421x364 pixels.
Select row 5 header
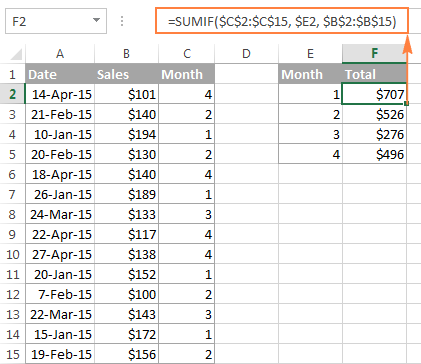pos(12,154)
